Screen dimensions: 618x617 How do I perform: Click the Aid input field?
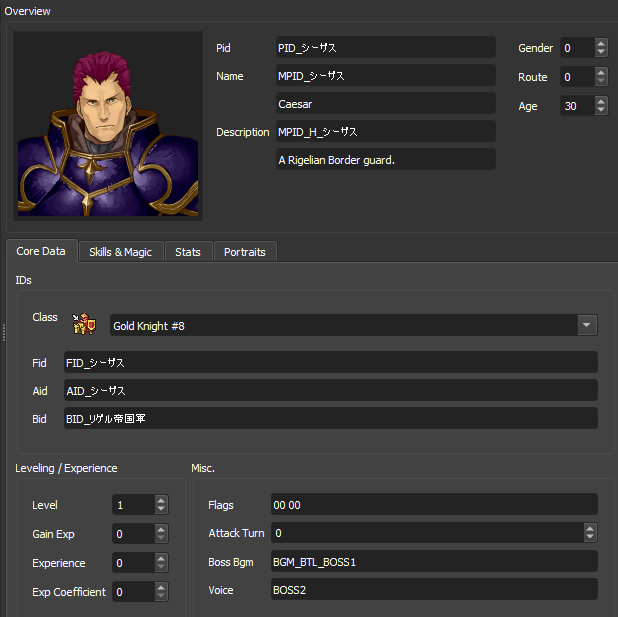coord(331,390)
